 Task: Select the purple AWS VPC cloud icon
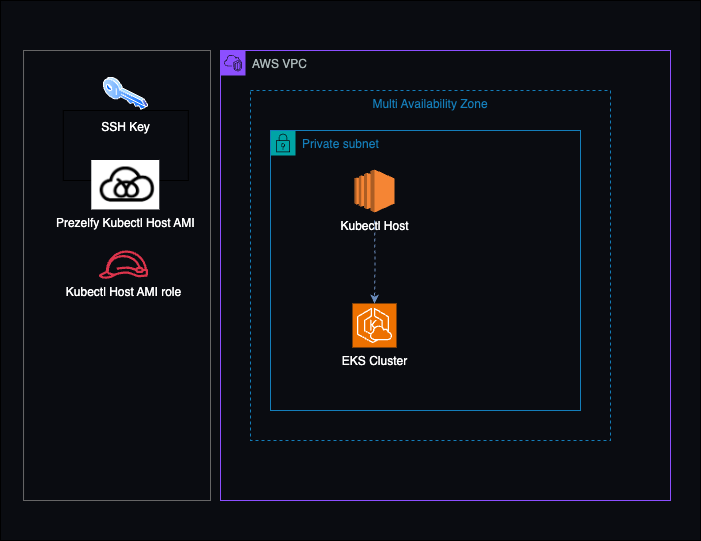(233, 63)
